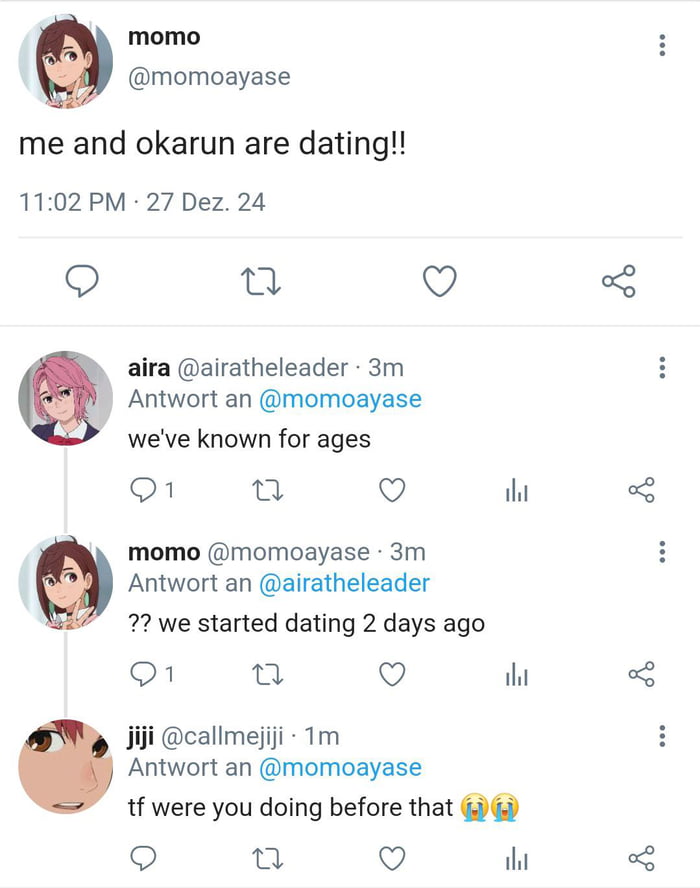Reply to aira's 'known for ages' tweet
Viewport: 700px width, 888px height.
(145, 490)
